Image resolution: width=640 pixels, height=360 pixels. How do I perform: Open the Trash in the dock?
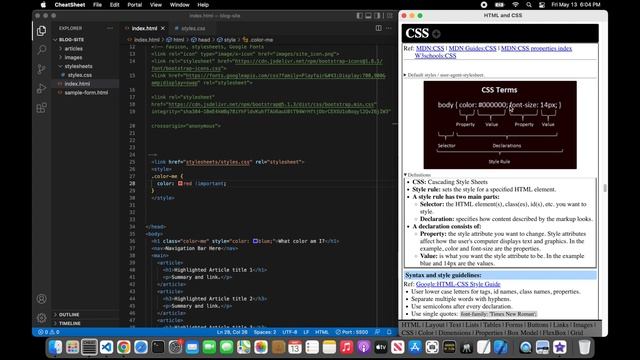(x=584, y=347)
